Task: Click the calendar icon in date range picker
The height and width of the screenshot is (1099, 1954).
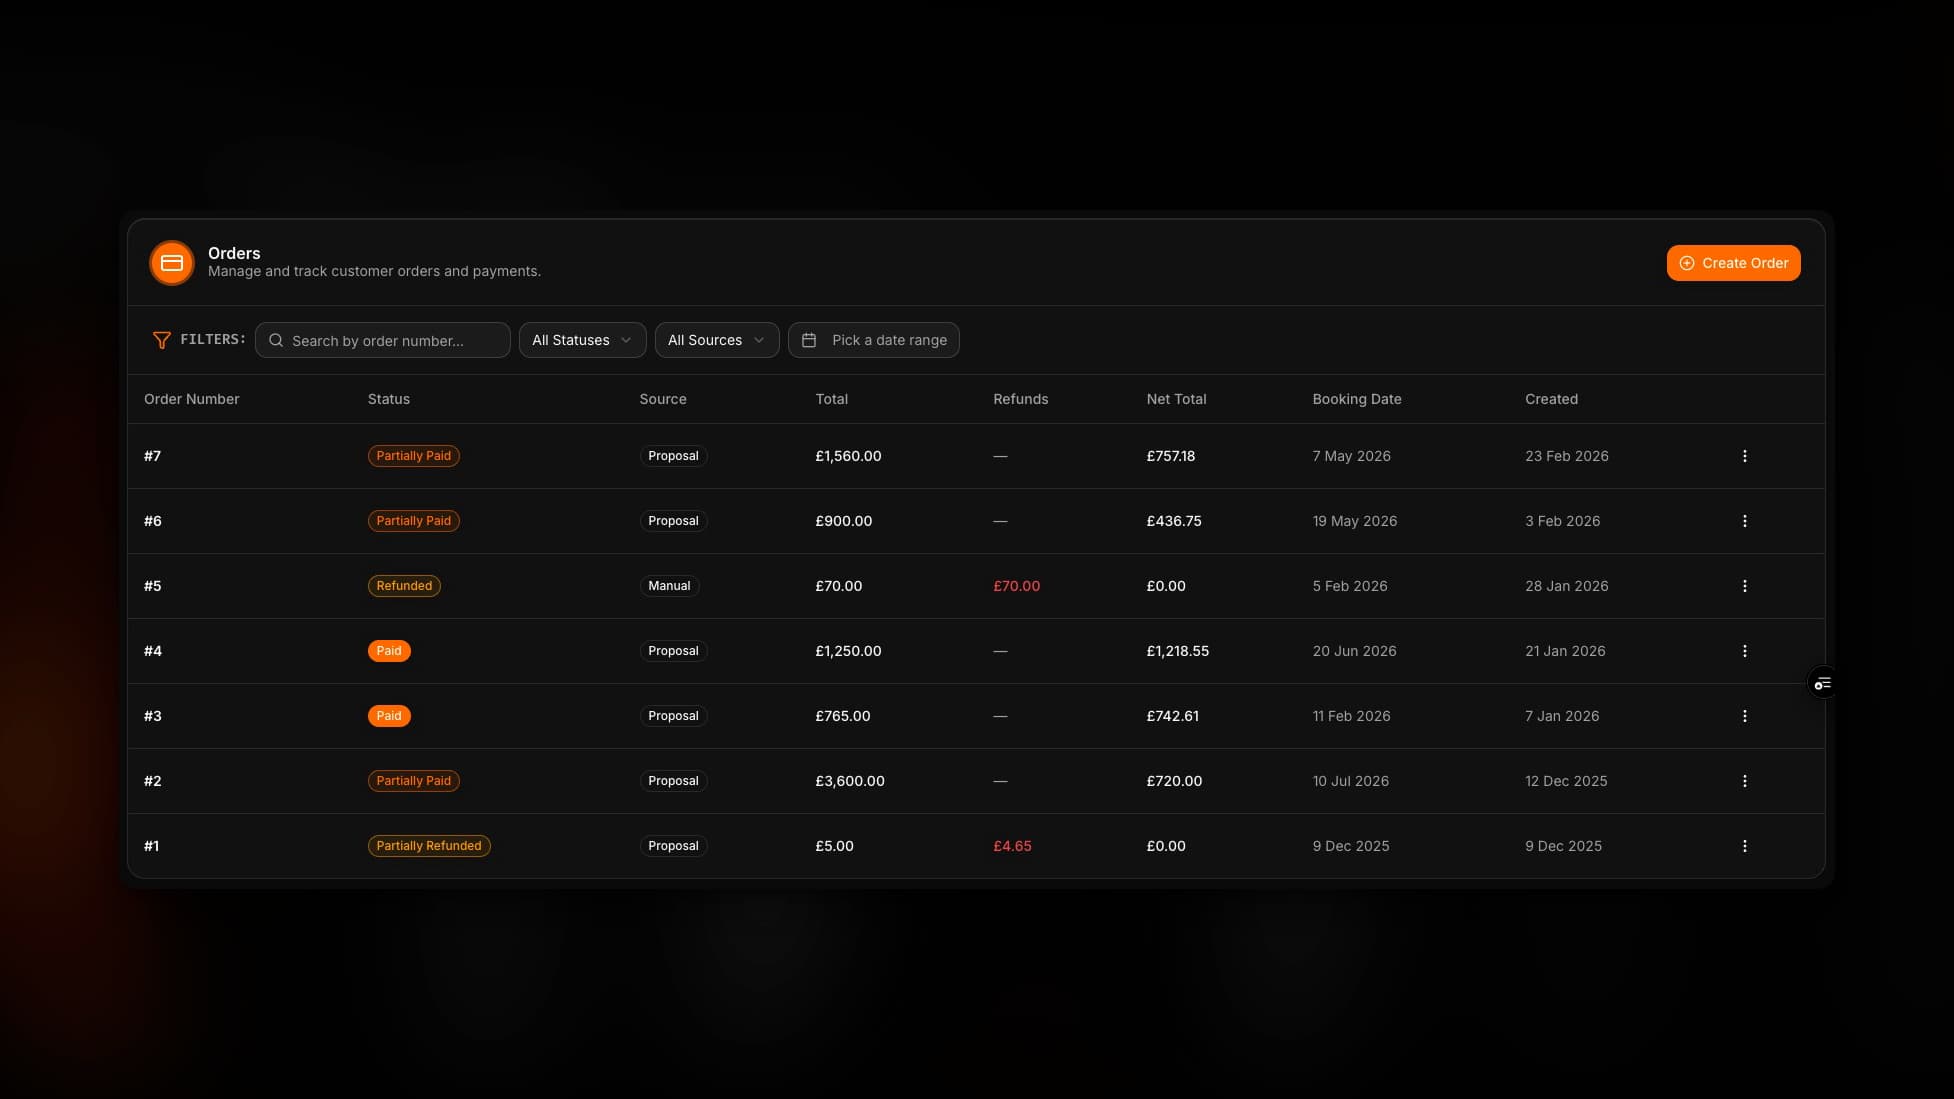Action: (x=809, y=340)
